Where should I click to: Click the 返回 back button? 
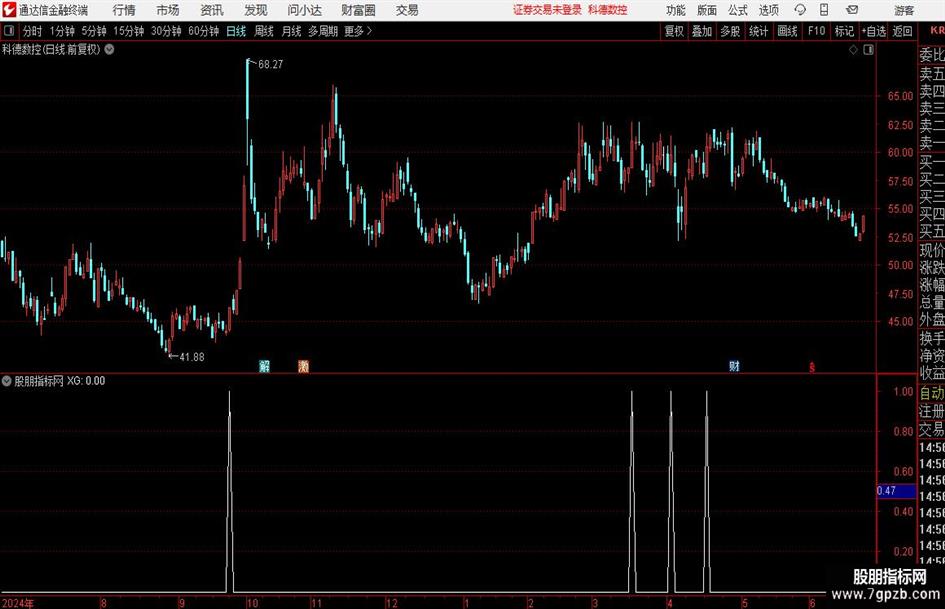coord(902,31)
